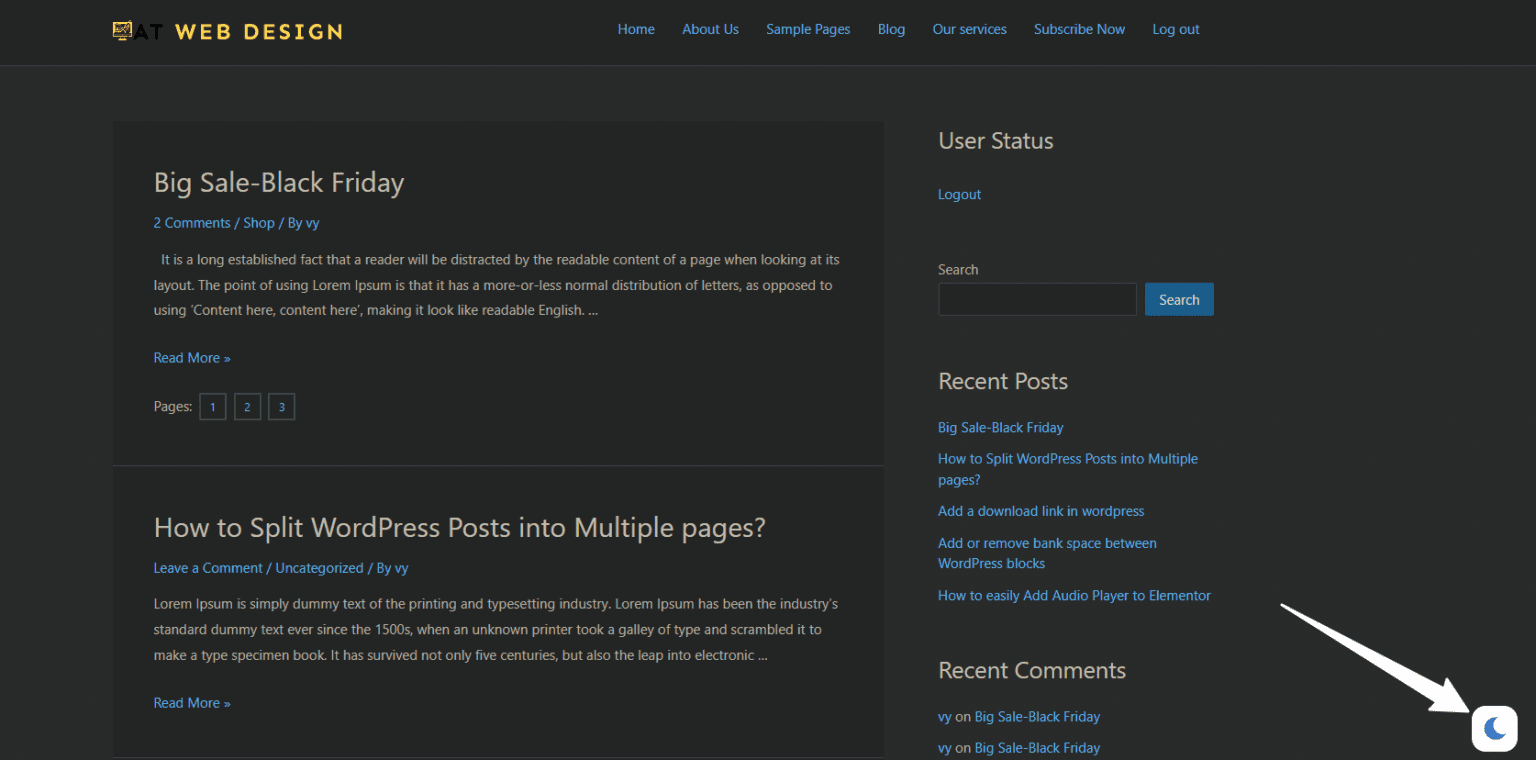Toggle dark mode via the moon icon
1536x760 pixels.
[1494, 728]
